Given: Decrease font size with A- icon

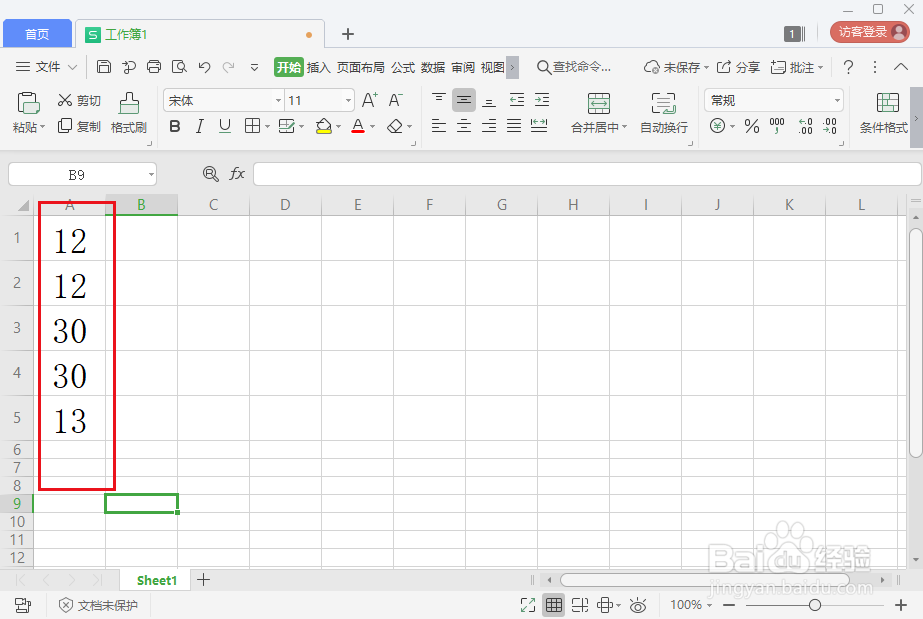Looking at the screenshot, I should click(396, 100).
